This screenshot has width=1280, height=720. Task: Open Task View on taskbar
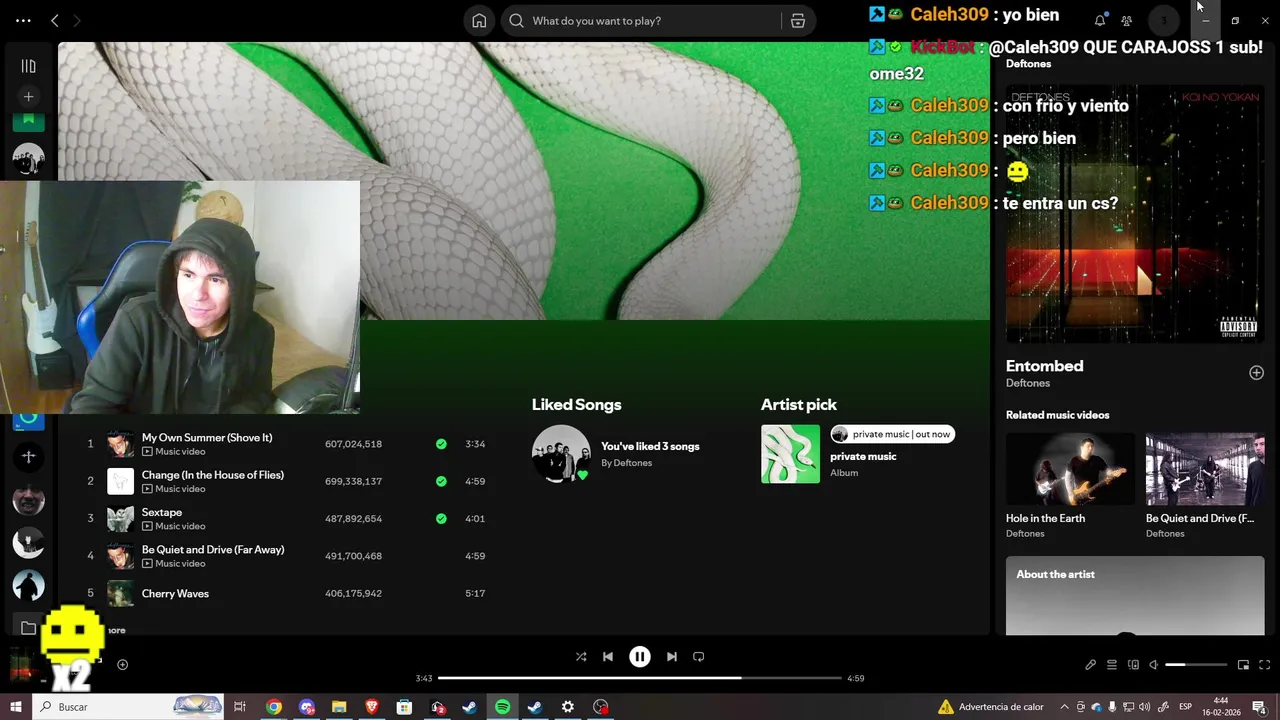240,707
